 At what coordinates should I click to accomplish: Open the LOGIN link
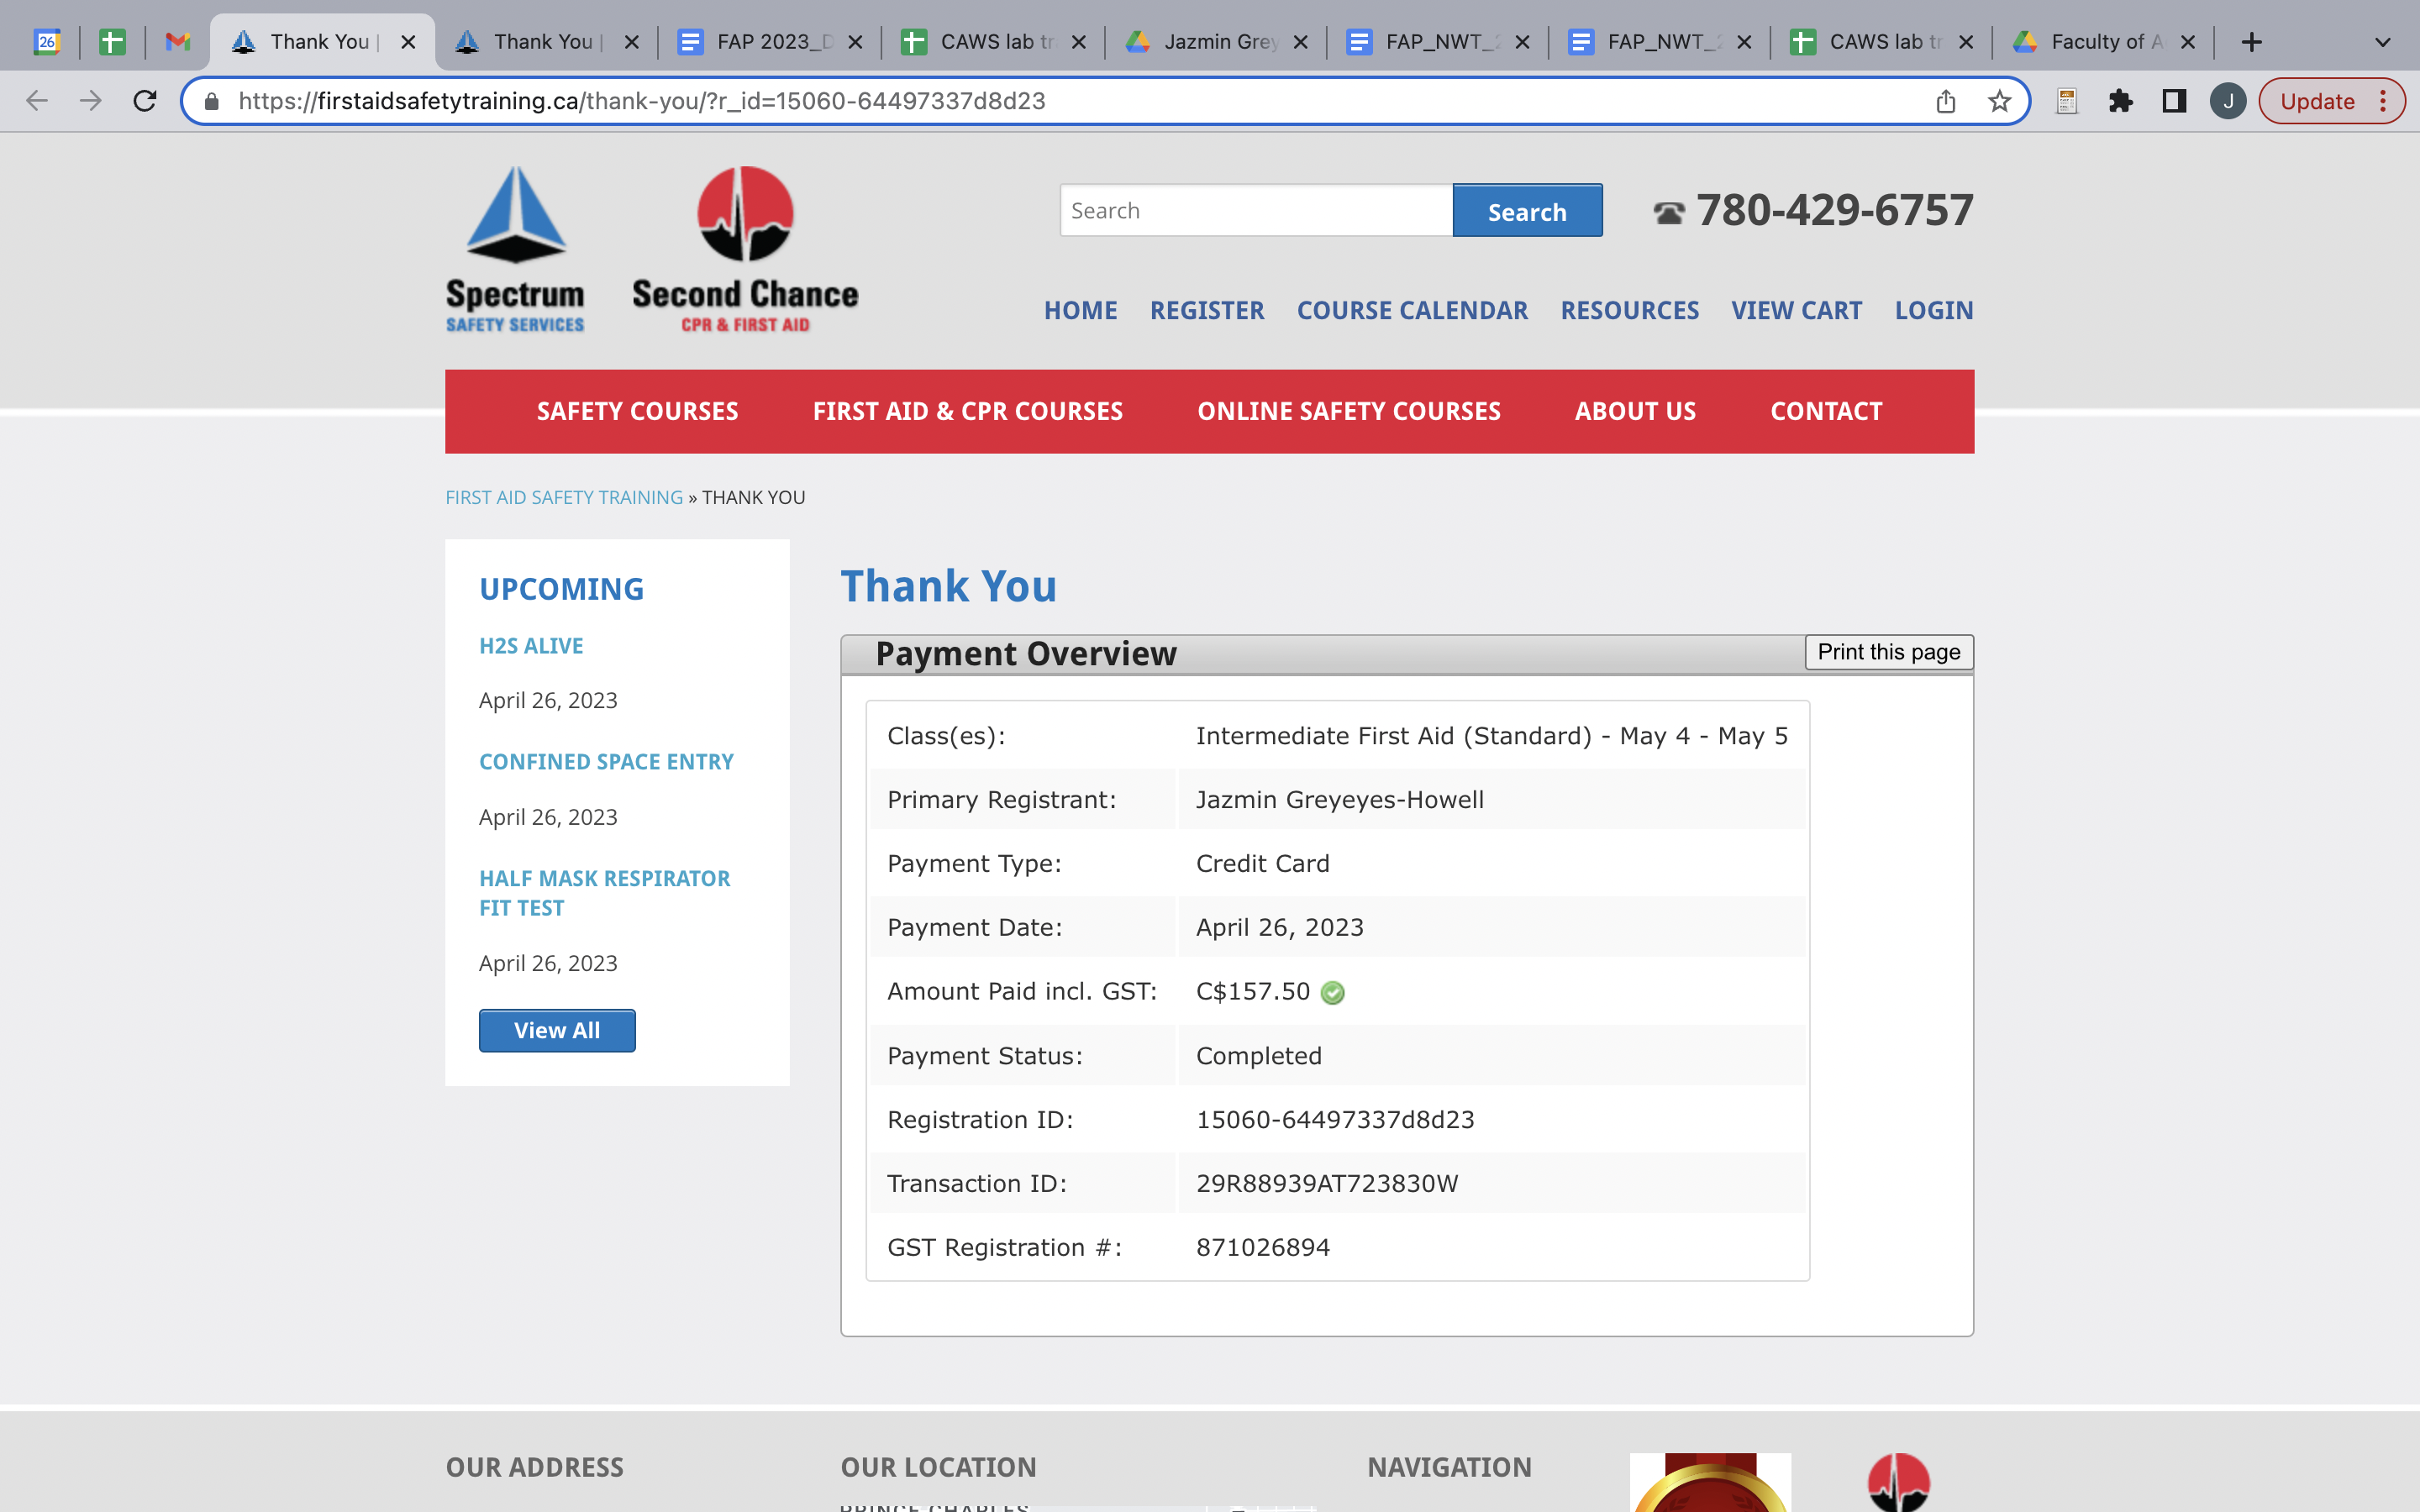point(1934,311)
